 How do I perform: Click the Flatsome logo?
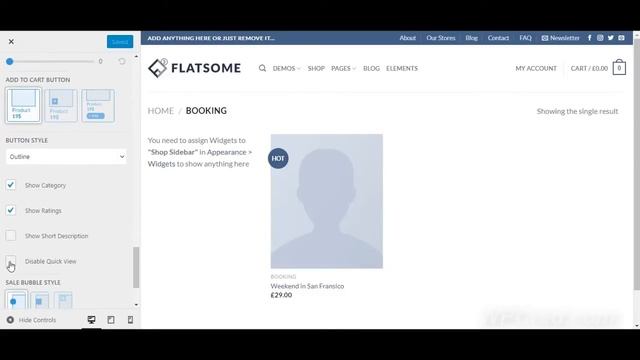(x=194, y=68)
